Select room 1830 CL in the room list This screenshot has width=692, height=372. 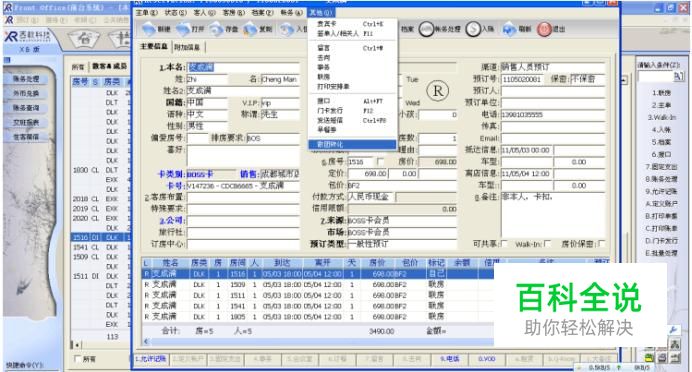(101, 170)
